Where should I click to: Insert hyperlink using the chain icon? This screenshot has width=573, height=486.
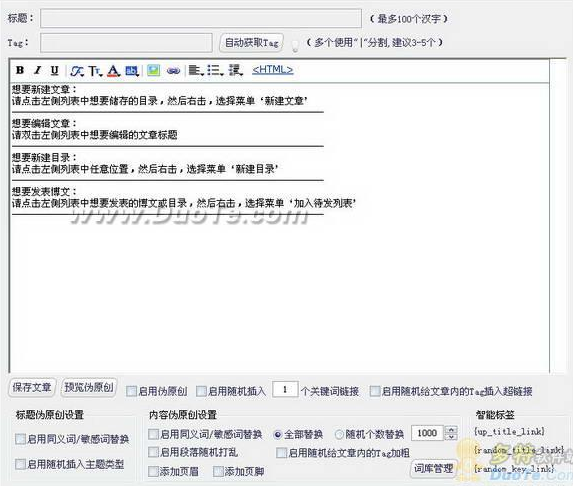(173, 71)
